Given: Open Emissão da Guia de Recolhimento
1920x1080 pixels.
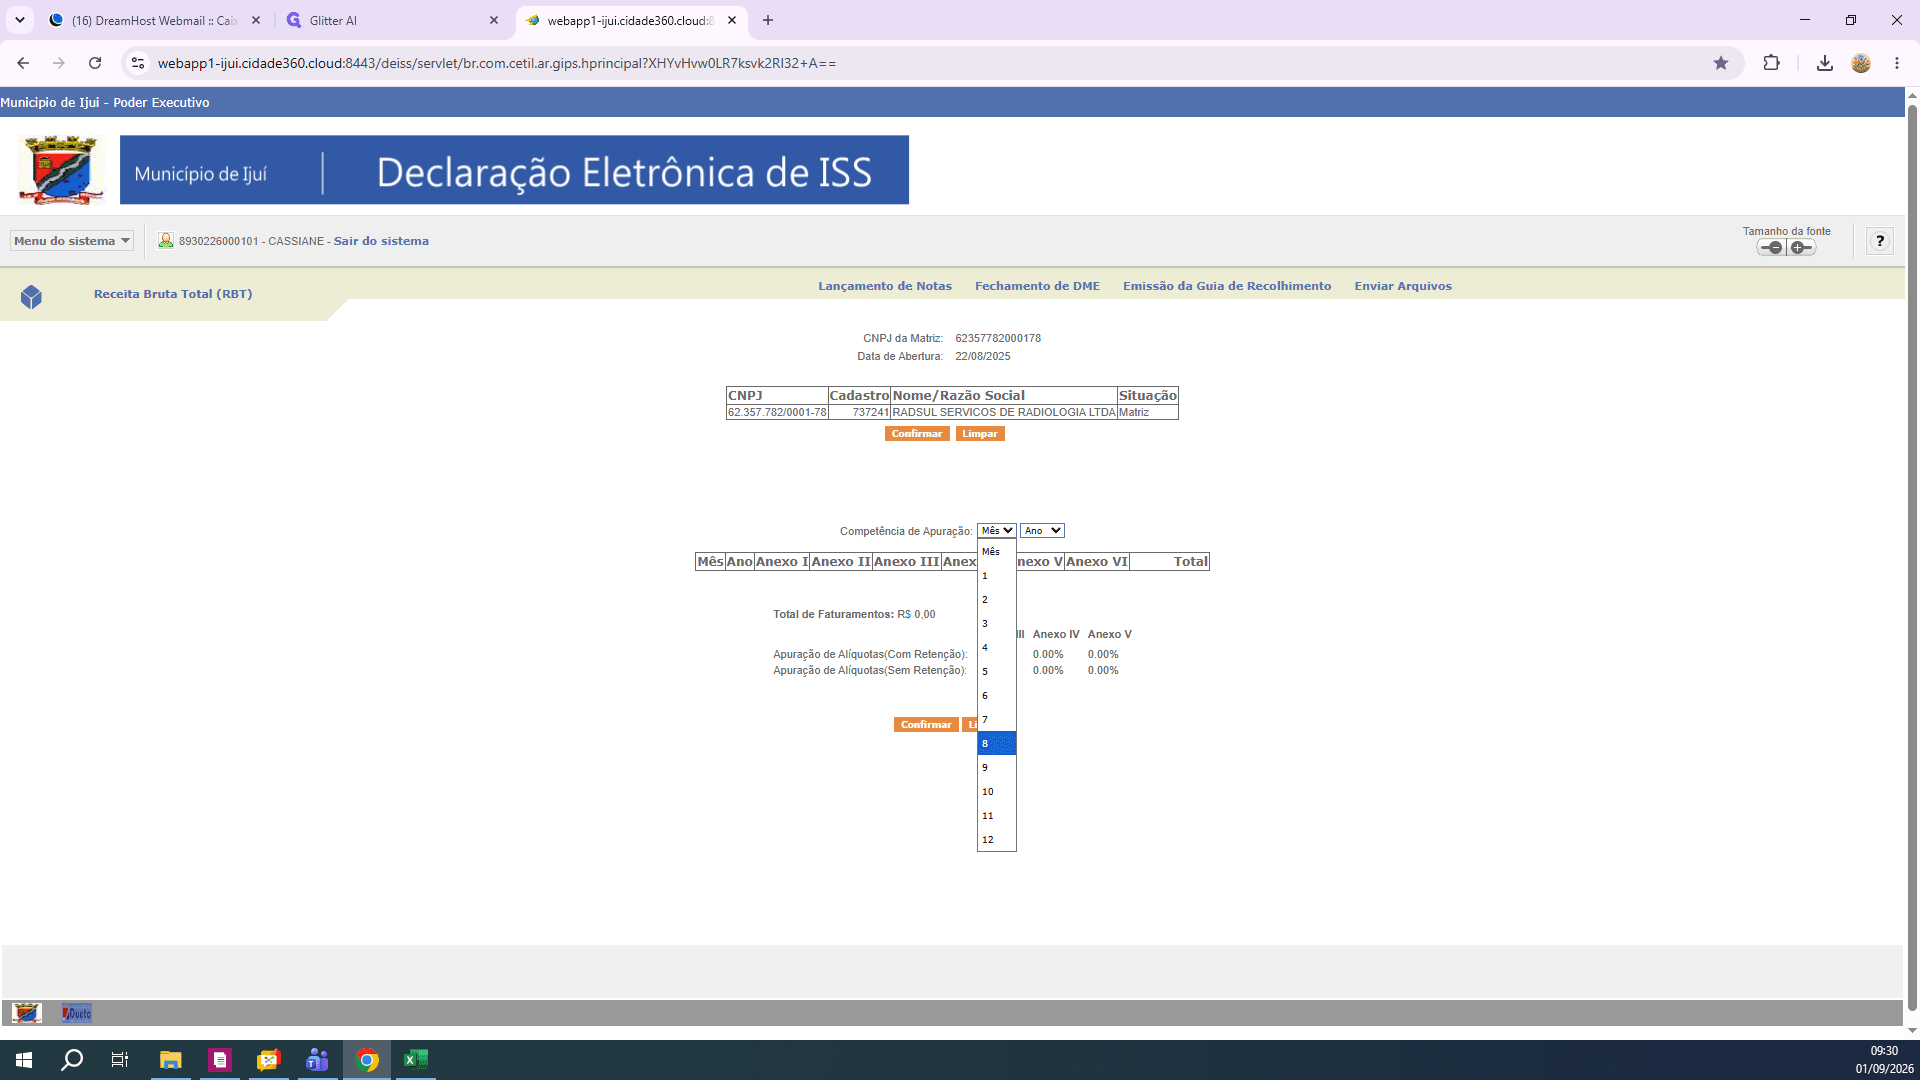Looking at the screenshot, I should coord(1227,286).
